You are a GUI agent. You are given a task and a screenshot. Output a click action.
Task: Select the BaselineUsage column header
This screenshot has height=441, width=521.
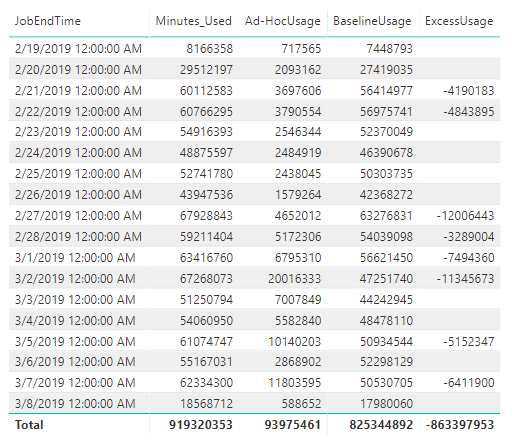(372, 21)
